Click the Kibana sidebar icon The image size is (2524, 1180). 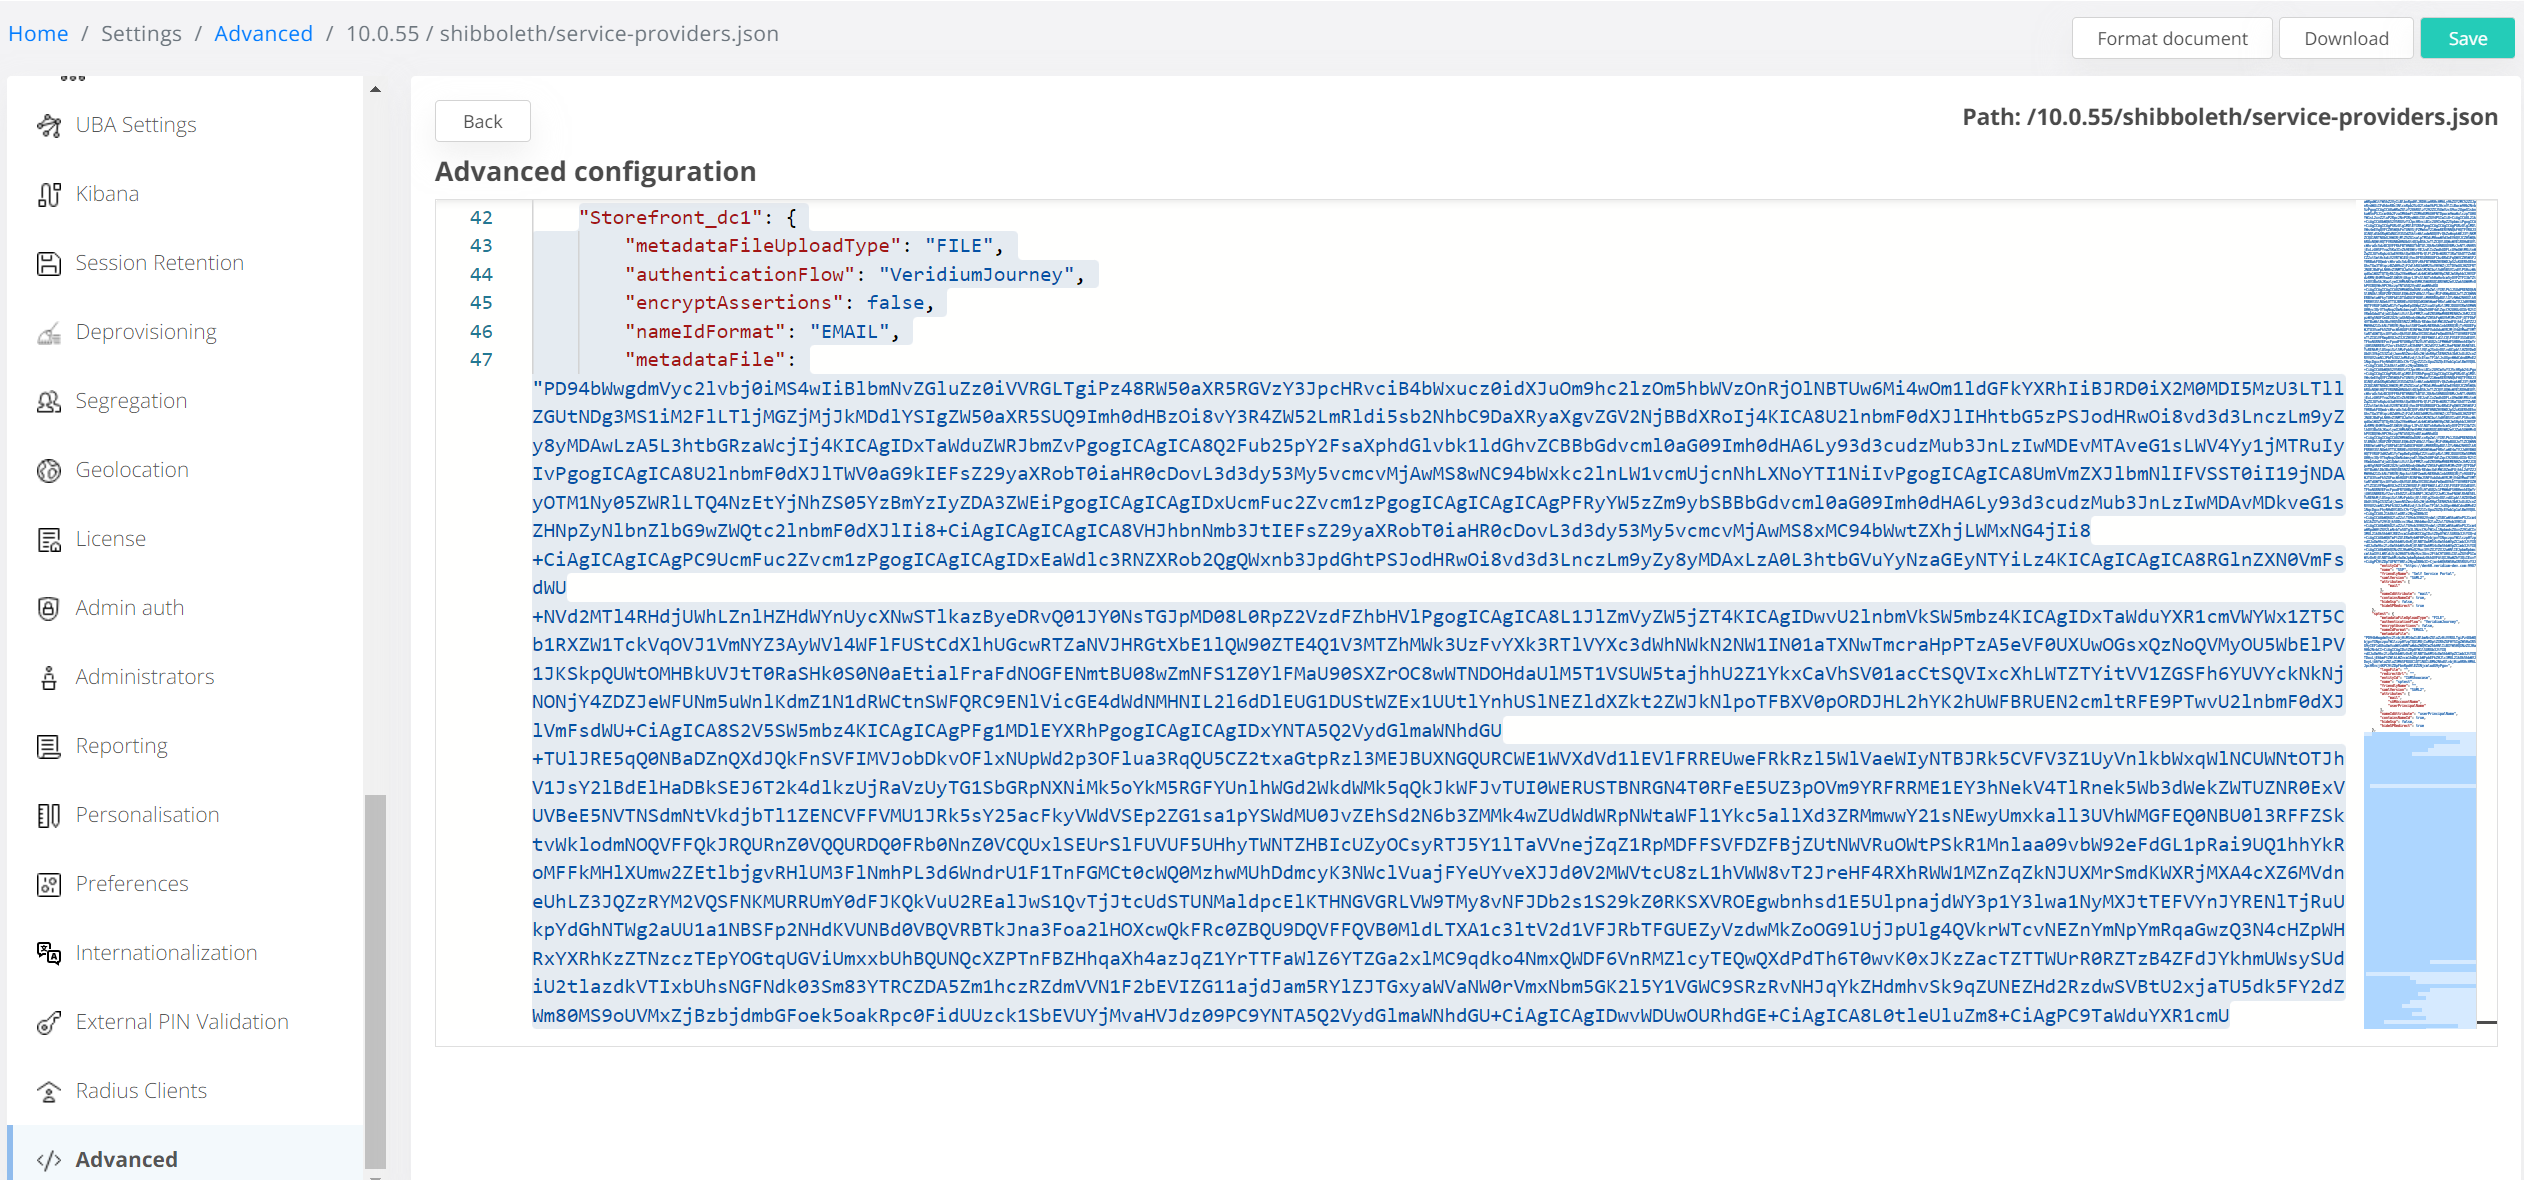point(49,194)
